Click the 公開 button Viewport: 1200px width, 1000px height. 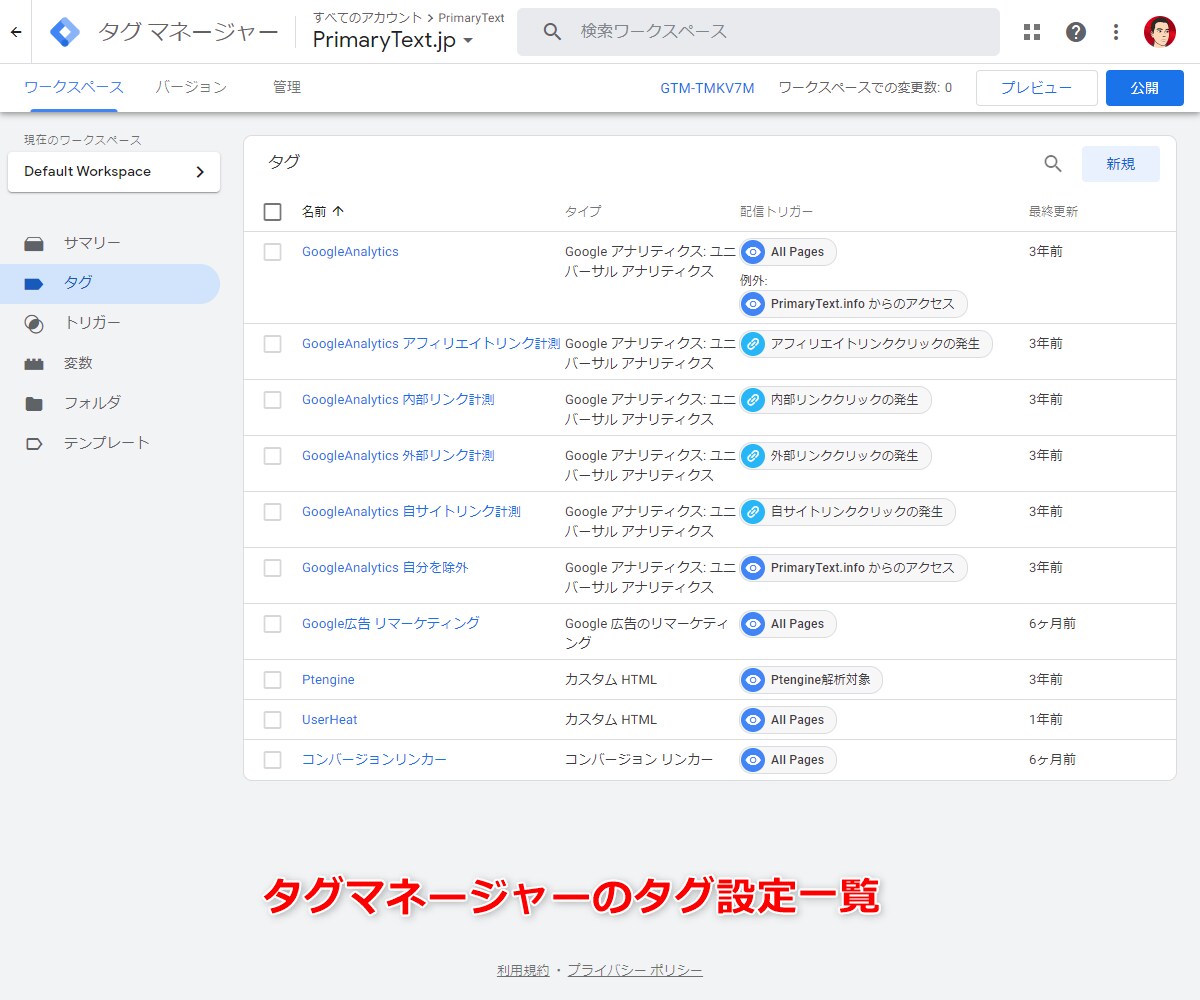(x=1145, y=88)
